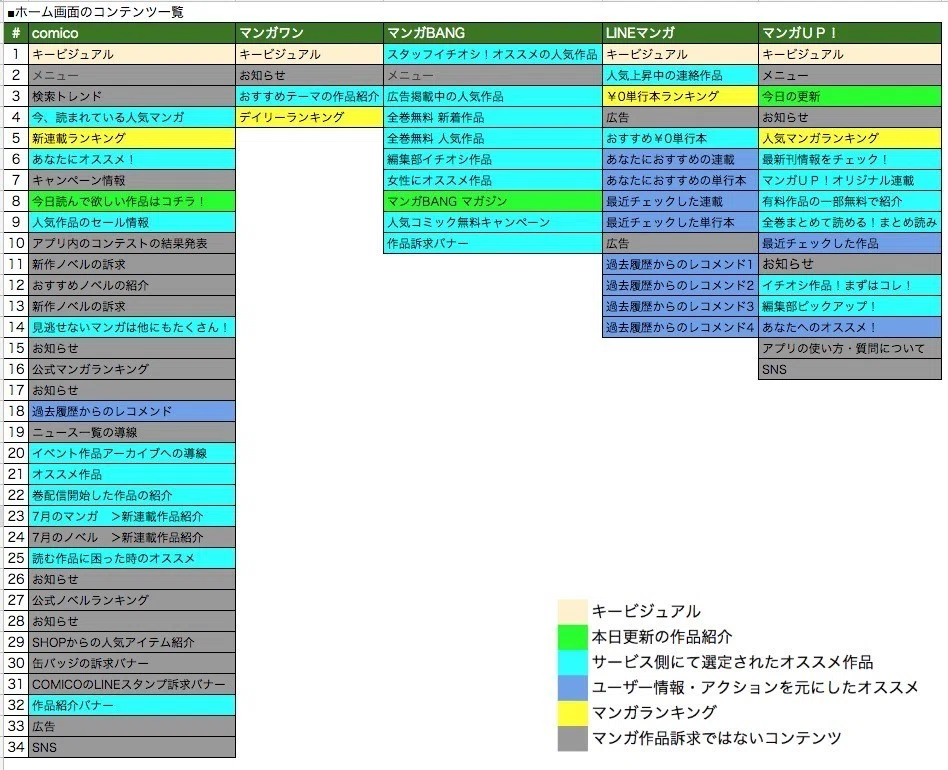This screenshot has height=770, width=948.
Task: Select cell 7月のマンガ >新連載作品紹介
Action: coord(132,516)
